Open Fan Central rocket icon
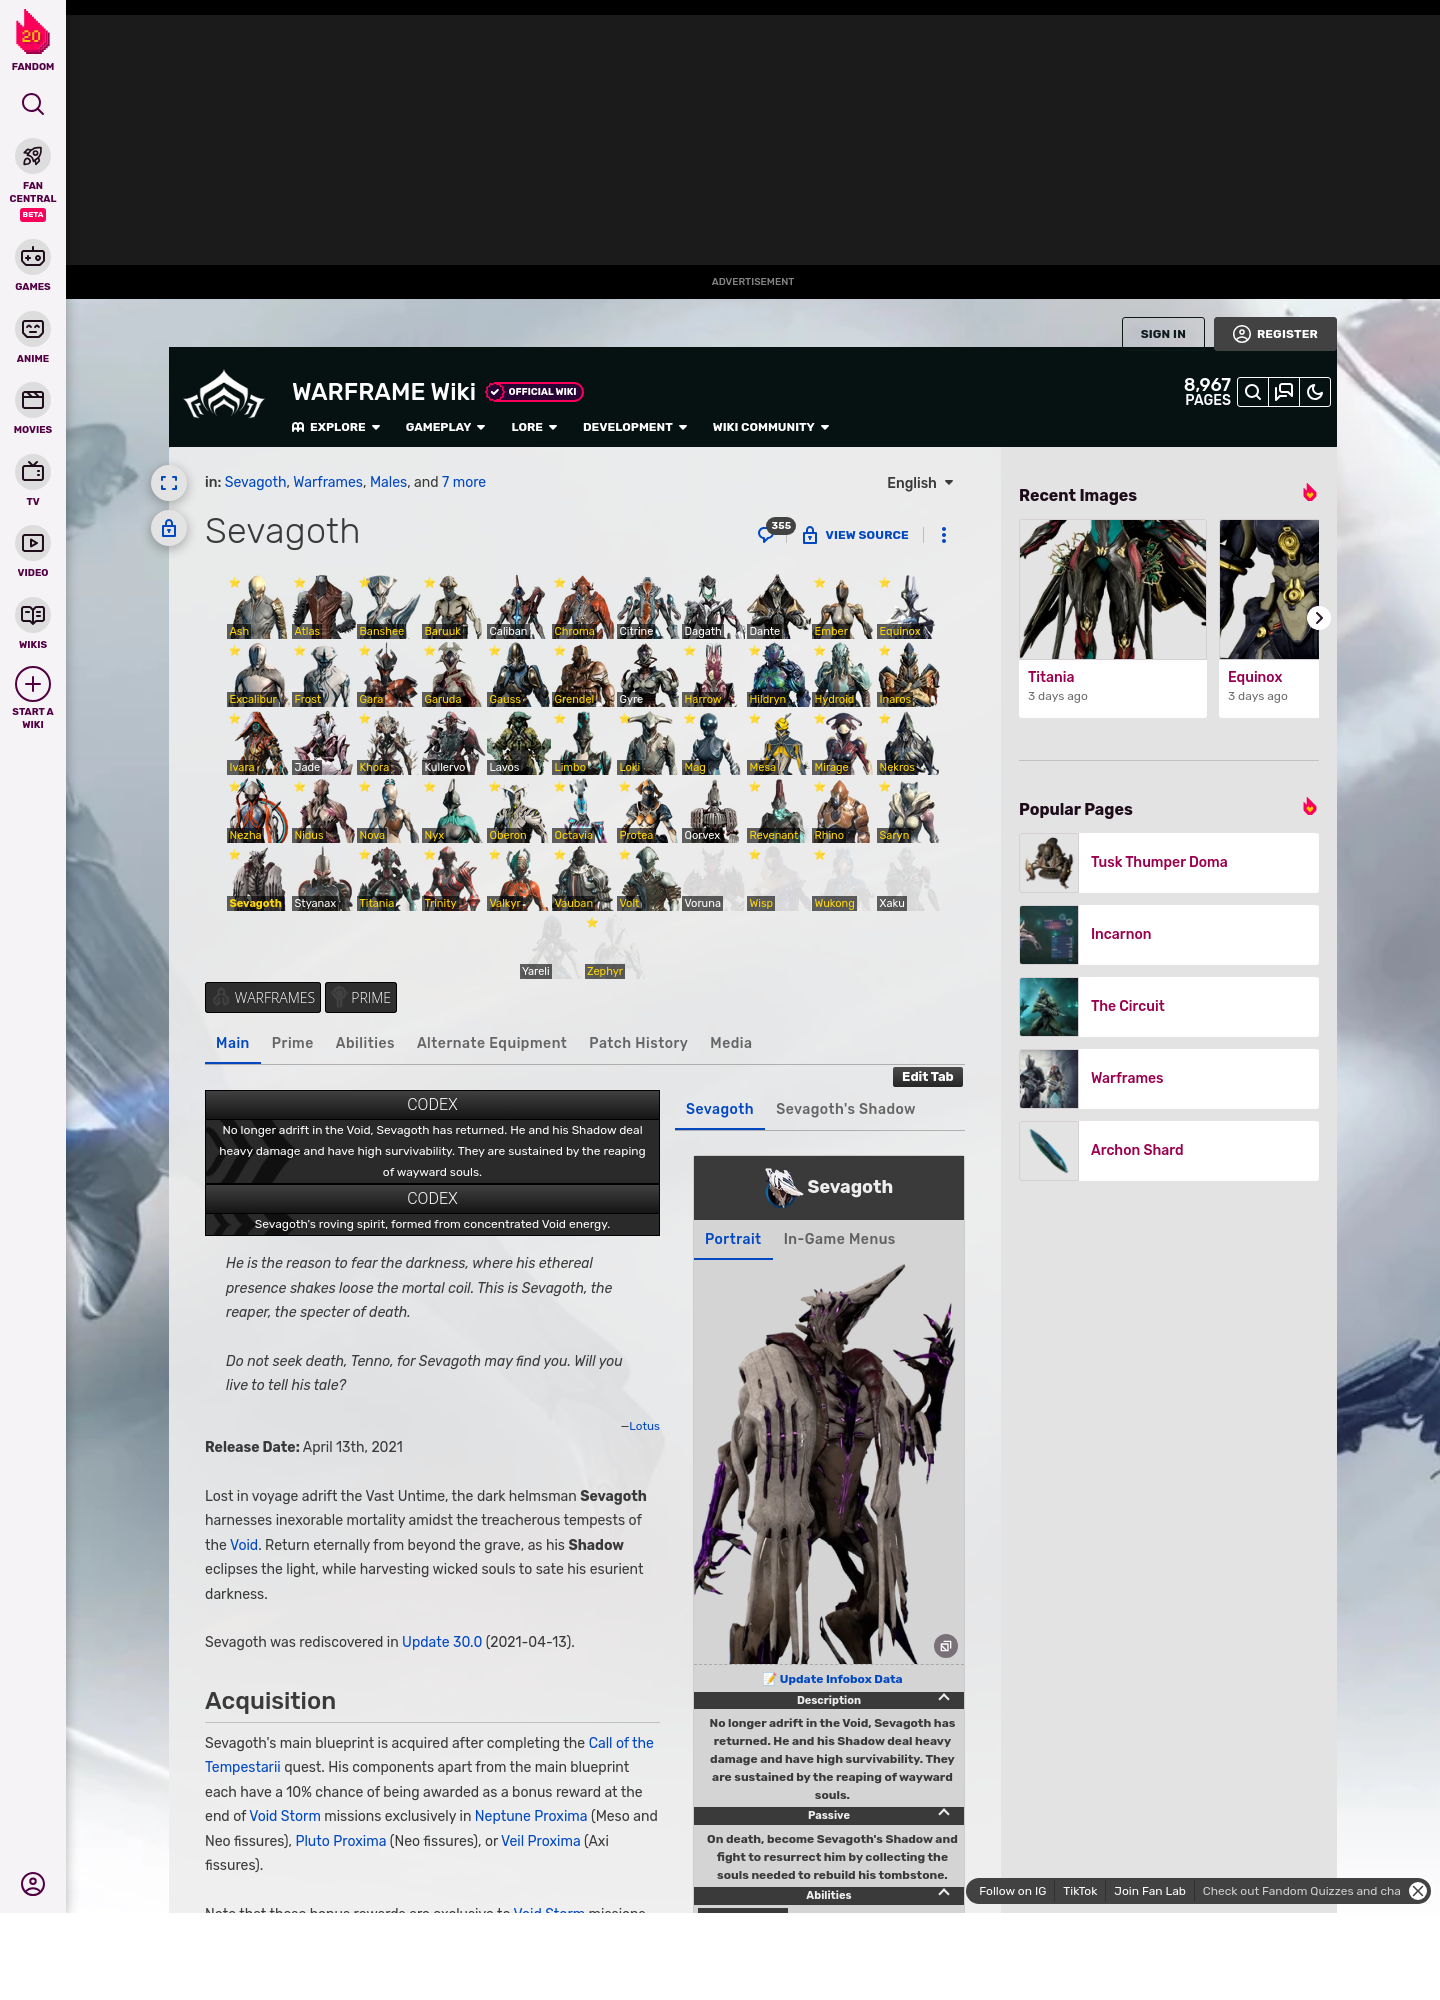 pyautogui.click(x=33, y=157)
